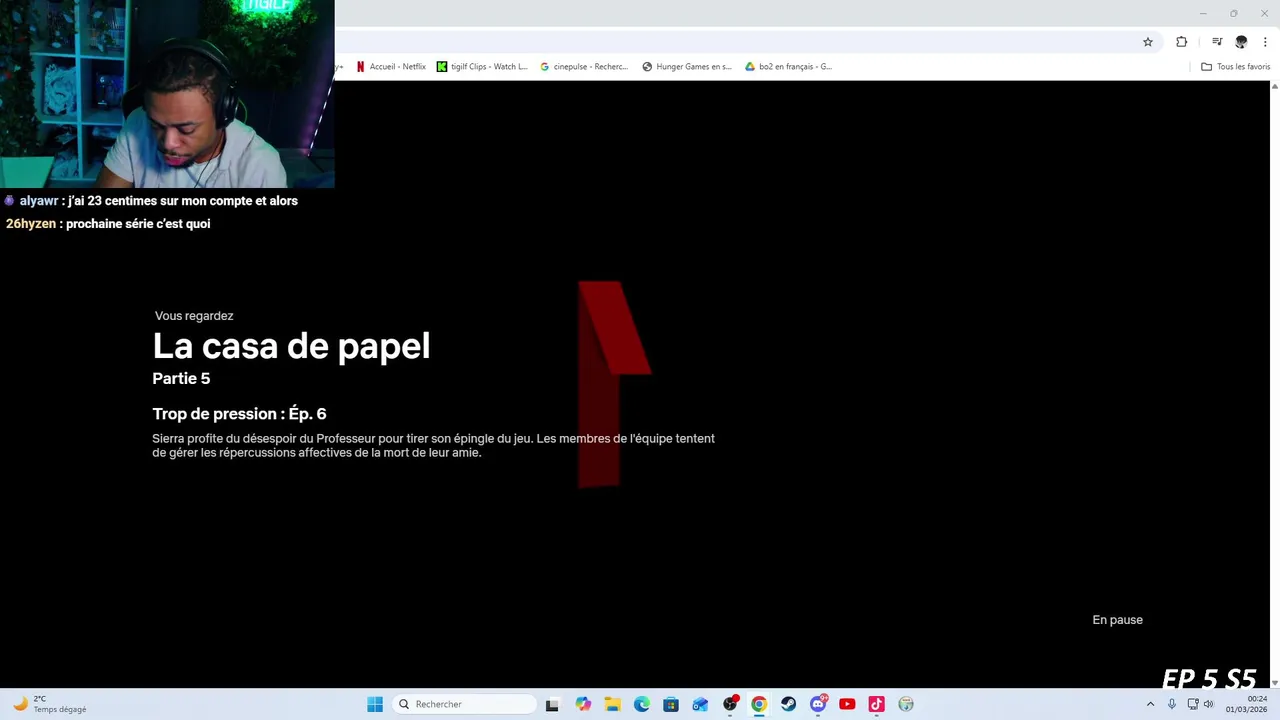Open Microsoft Store from the taskbar
The width and height of the screenshot is (1280, 720).
[671, 704]
